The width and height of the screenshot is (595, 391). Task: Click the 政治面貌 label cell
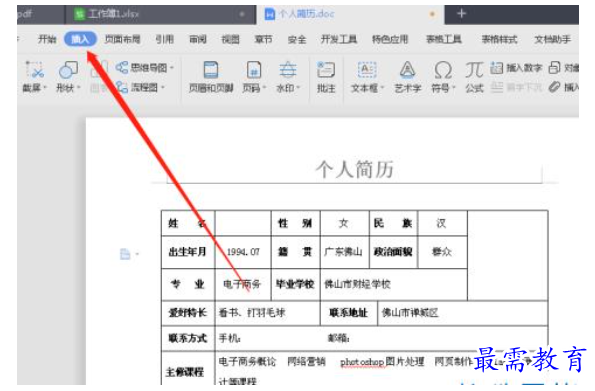393,252
